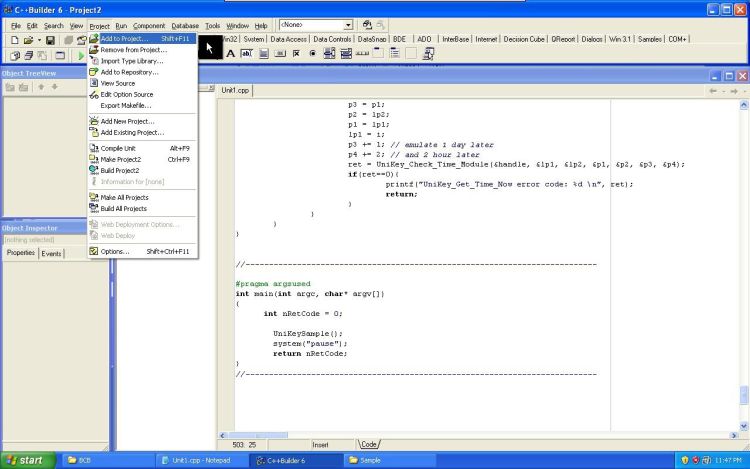The image size is (750, 469).
Task: Click the Code tab at editor bottom
Action: [369, 445]
